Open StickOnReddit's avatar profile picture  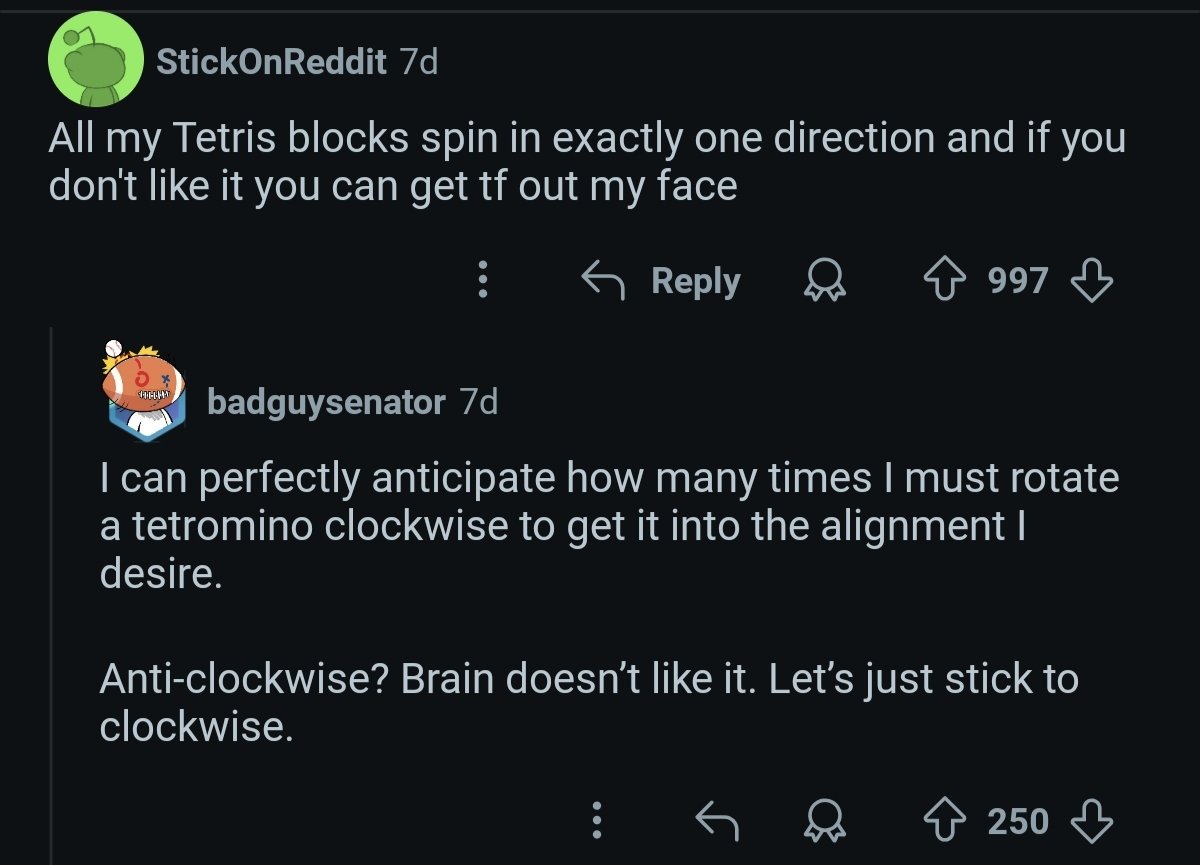[93, 62]
